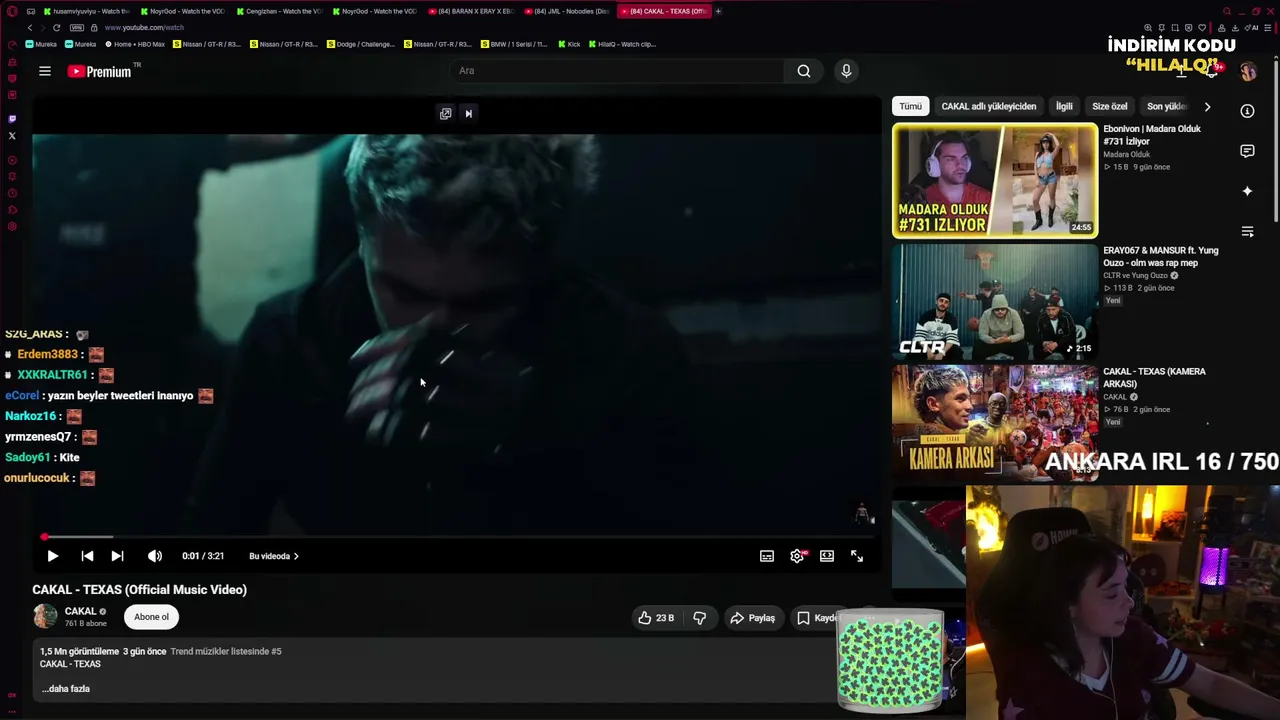Show more filter chips with right arrow
The width and height of the screenshot is (1280, 720).
1207,106
